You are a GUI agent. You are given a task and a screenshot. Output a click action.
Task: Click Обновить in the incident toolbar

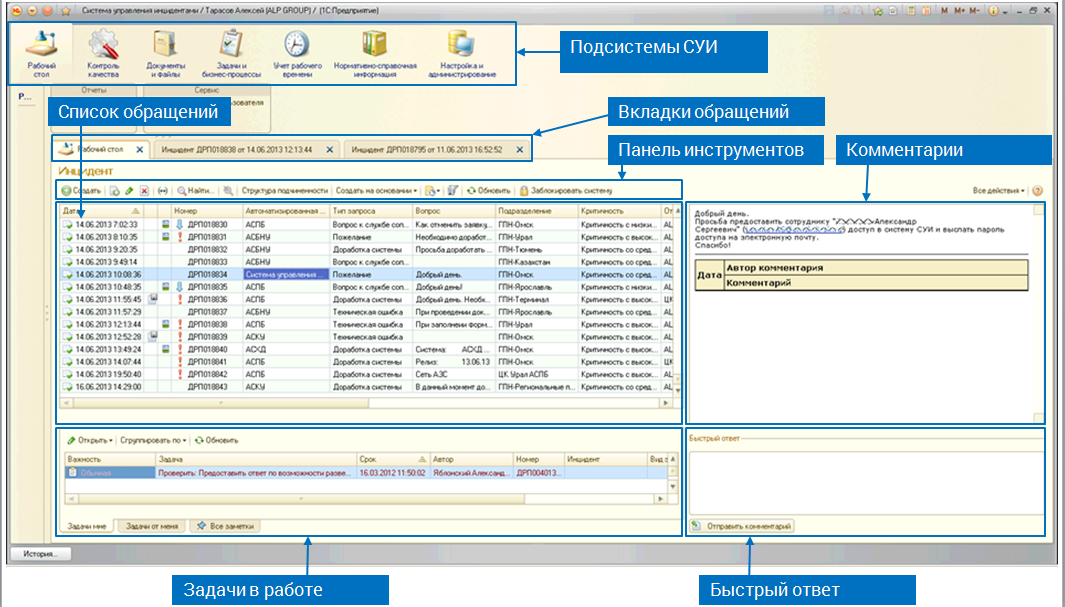pyautogui.click(x=488, y=191)
